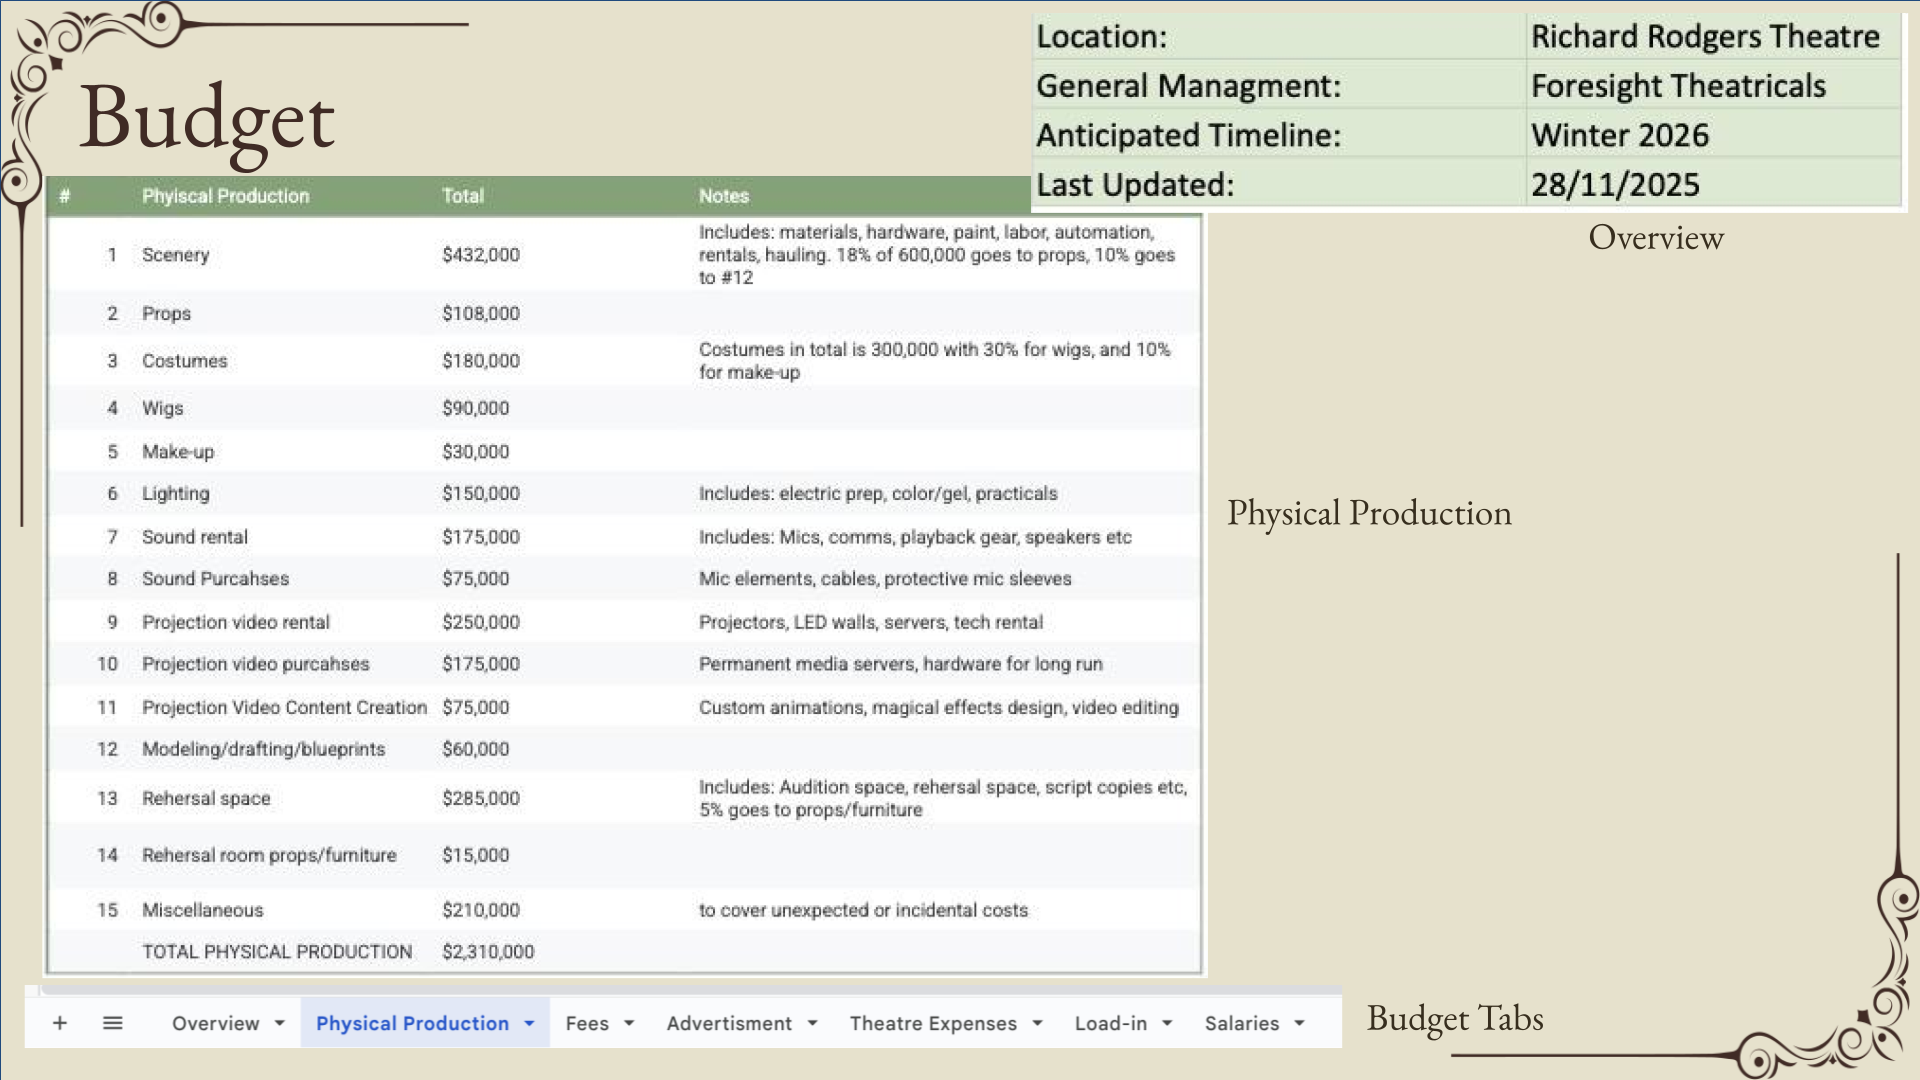Expand the Overview tab dropdown arrow

click(x=280, y=1023)
